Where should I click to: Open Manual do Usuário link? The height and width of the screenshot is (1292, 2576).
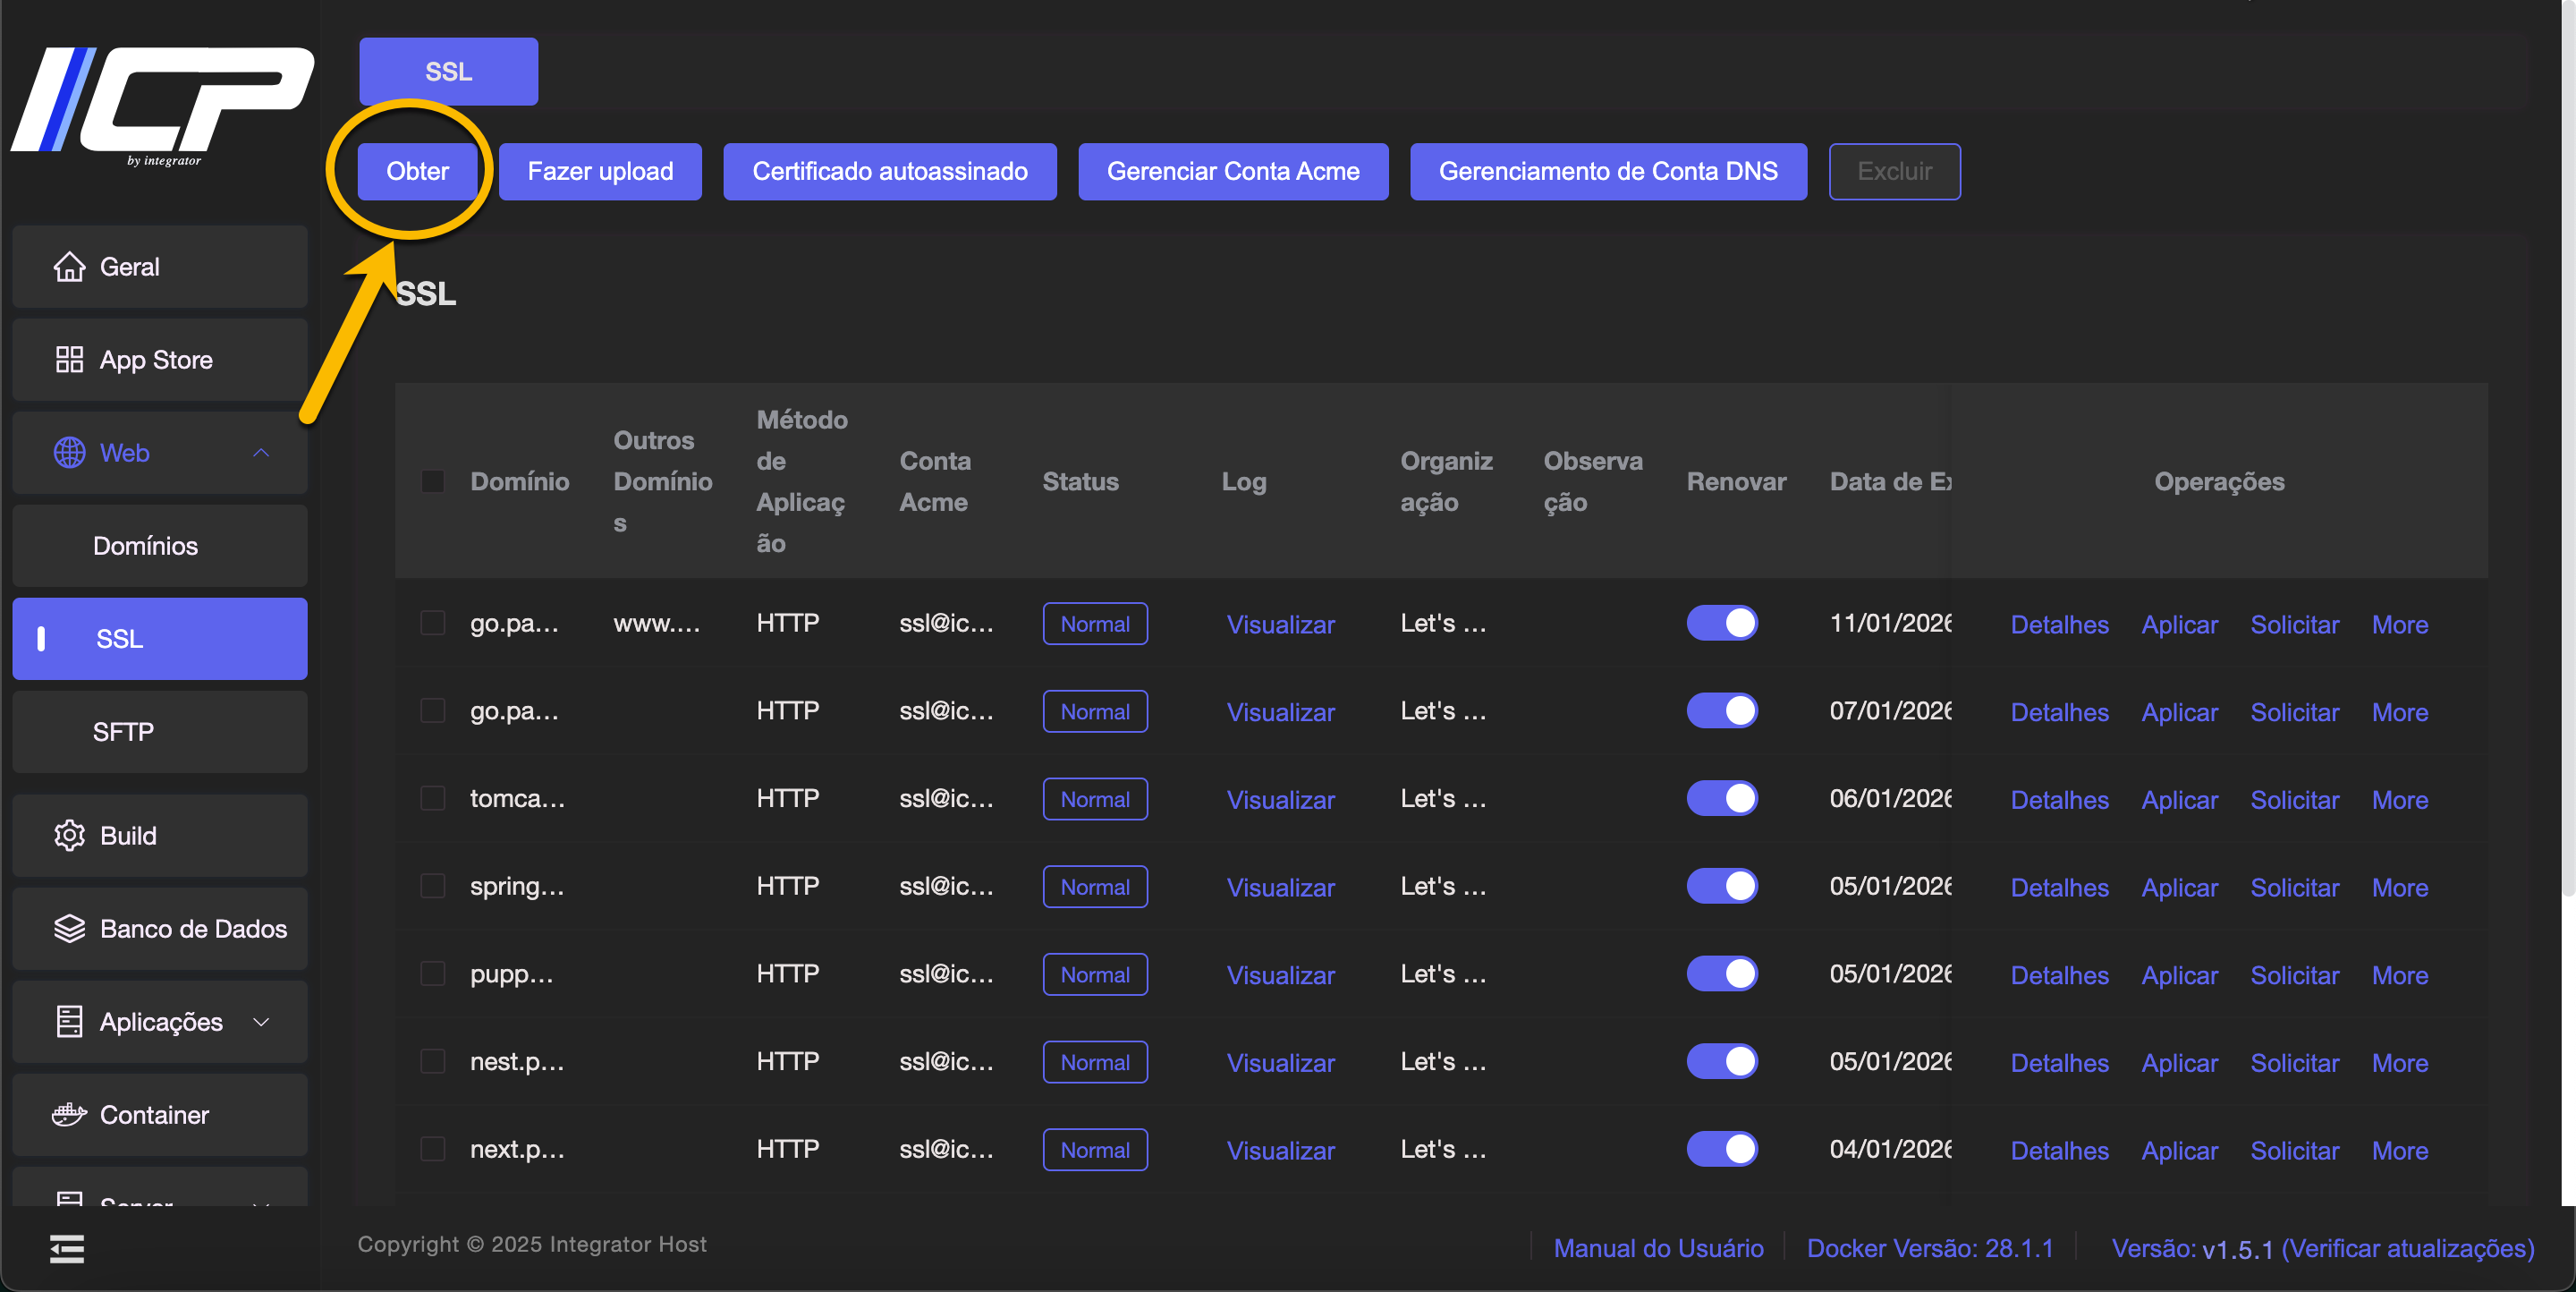(1658, 1248)
